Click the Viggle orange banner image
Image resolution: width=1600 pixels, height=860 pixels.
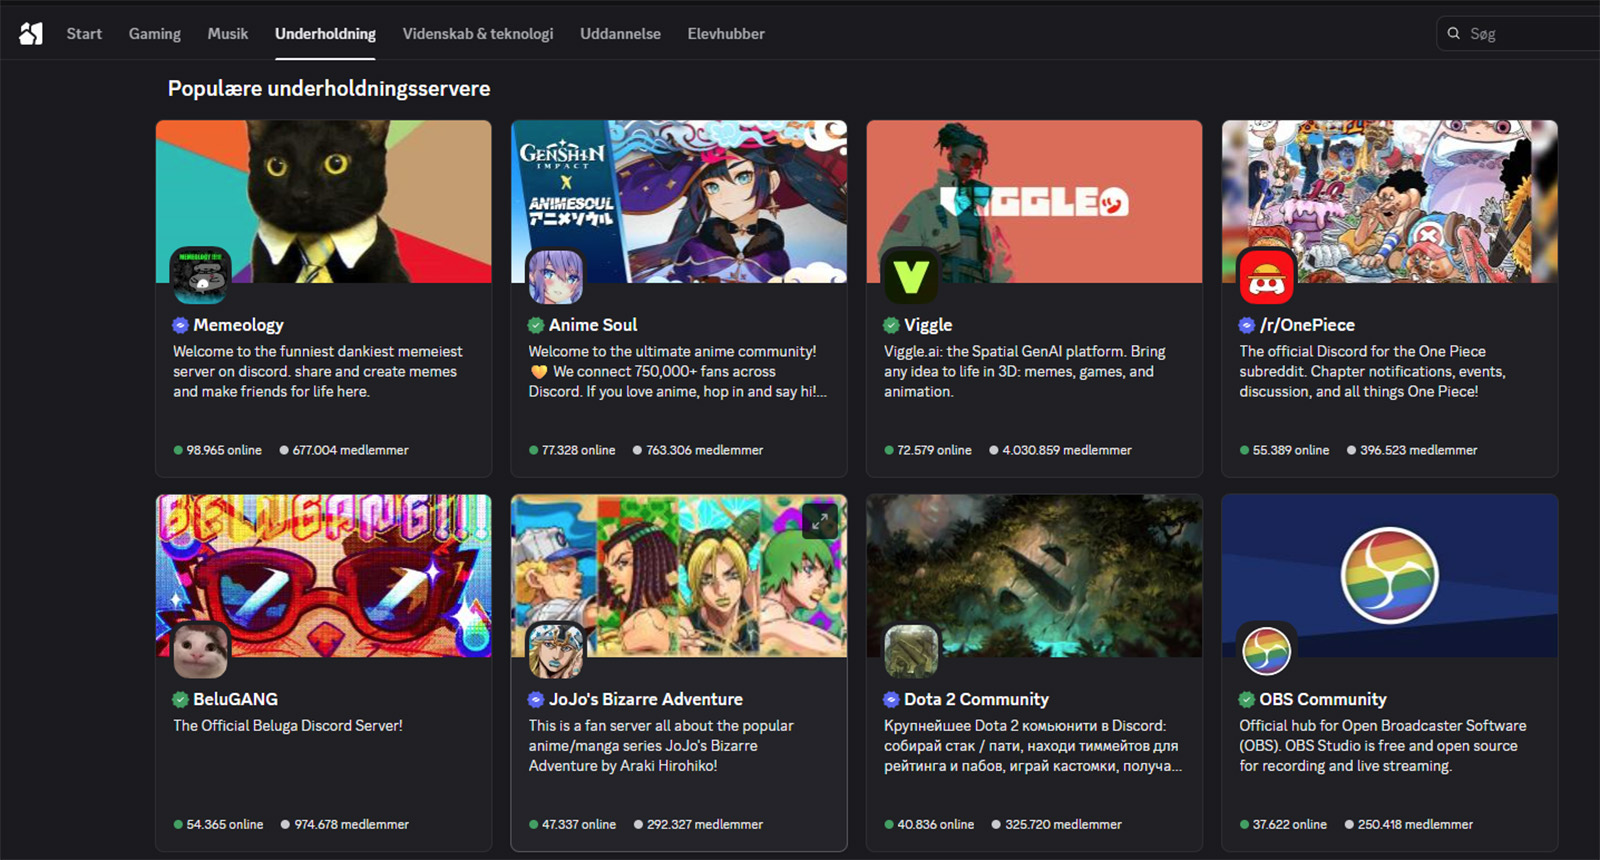tap(1034, 201)
